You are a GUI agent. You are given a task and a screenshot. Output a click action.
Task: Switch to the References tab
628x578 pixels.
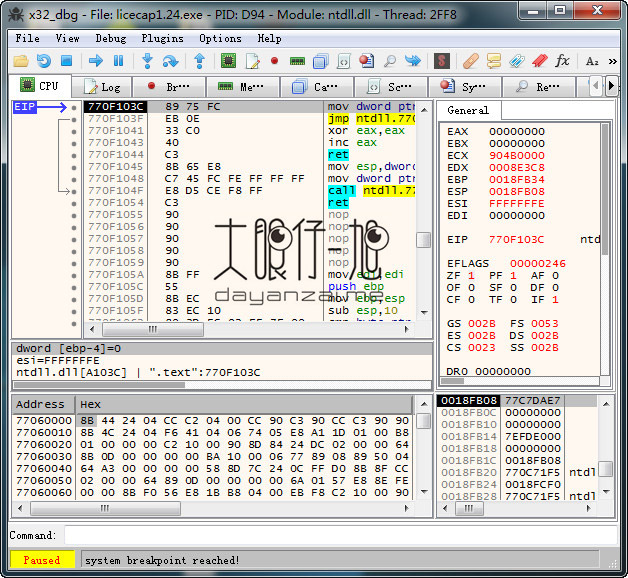click(x=539, y=87)
